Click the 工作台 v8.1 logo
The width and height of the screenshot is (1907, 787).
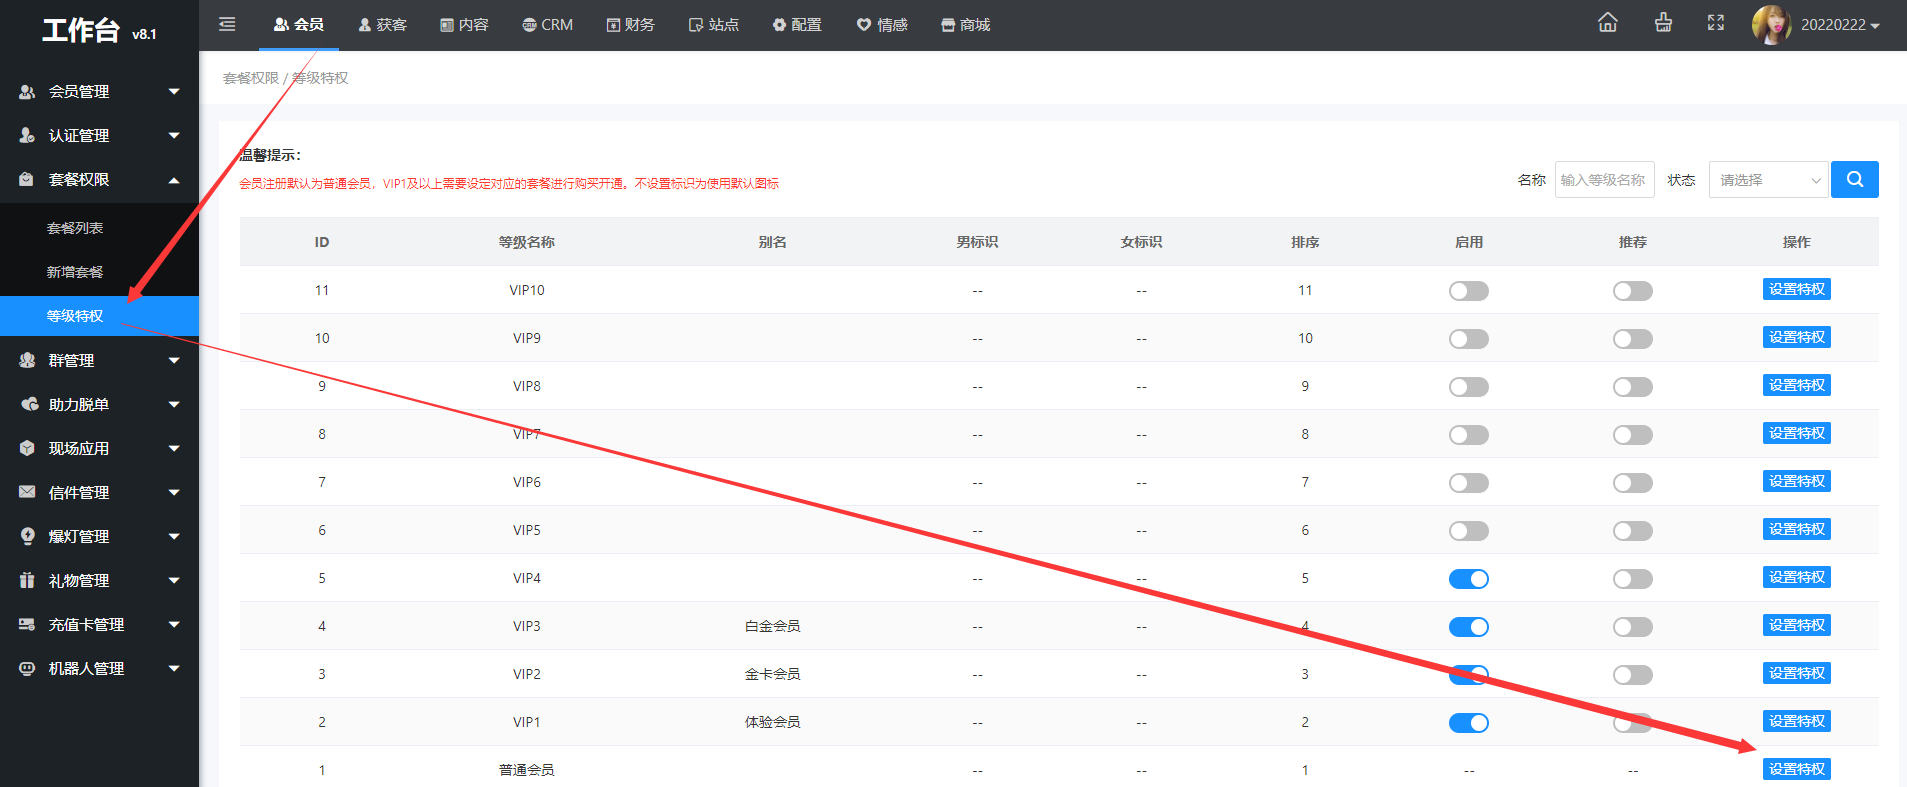point(99,31)
